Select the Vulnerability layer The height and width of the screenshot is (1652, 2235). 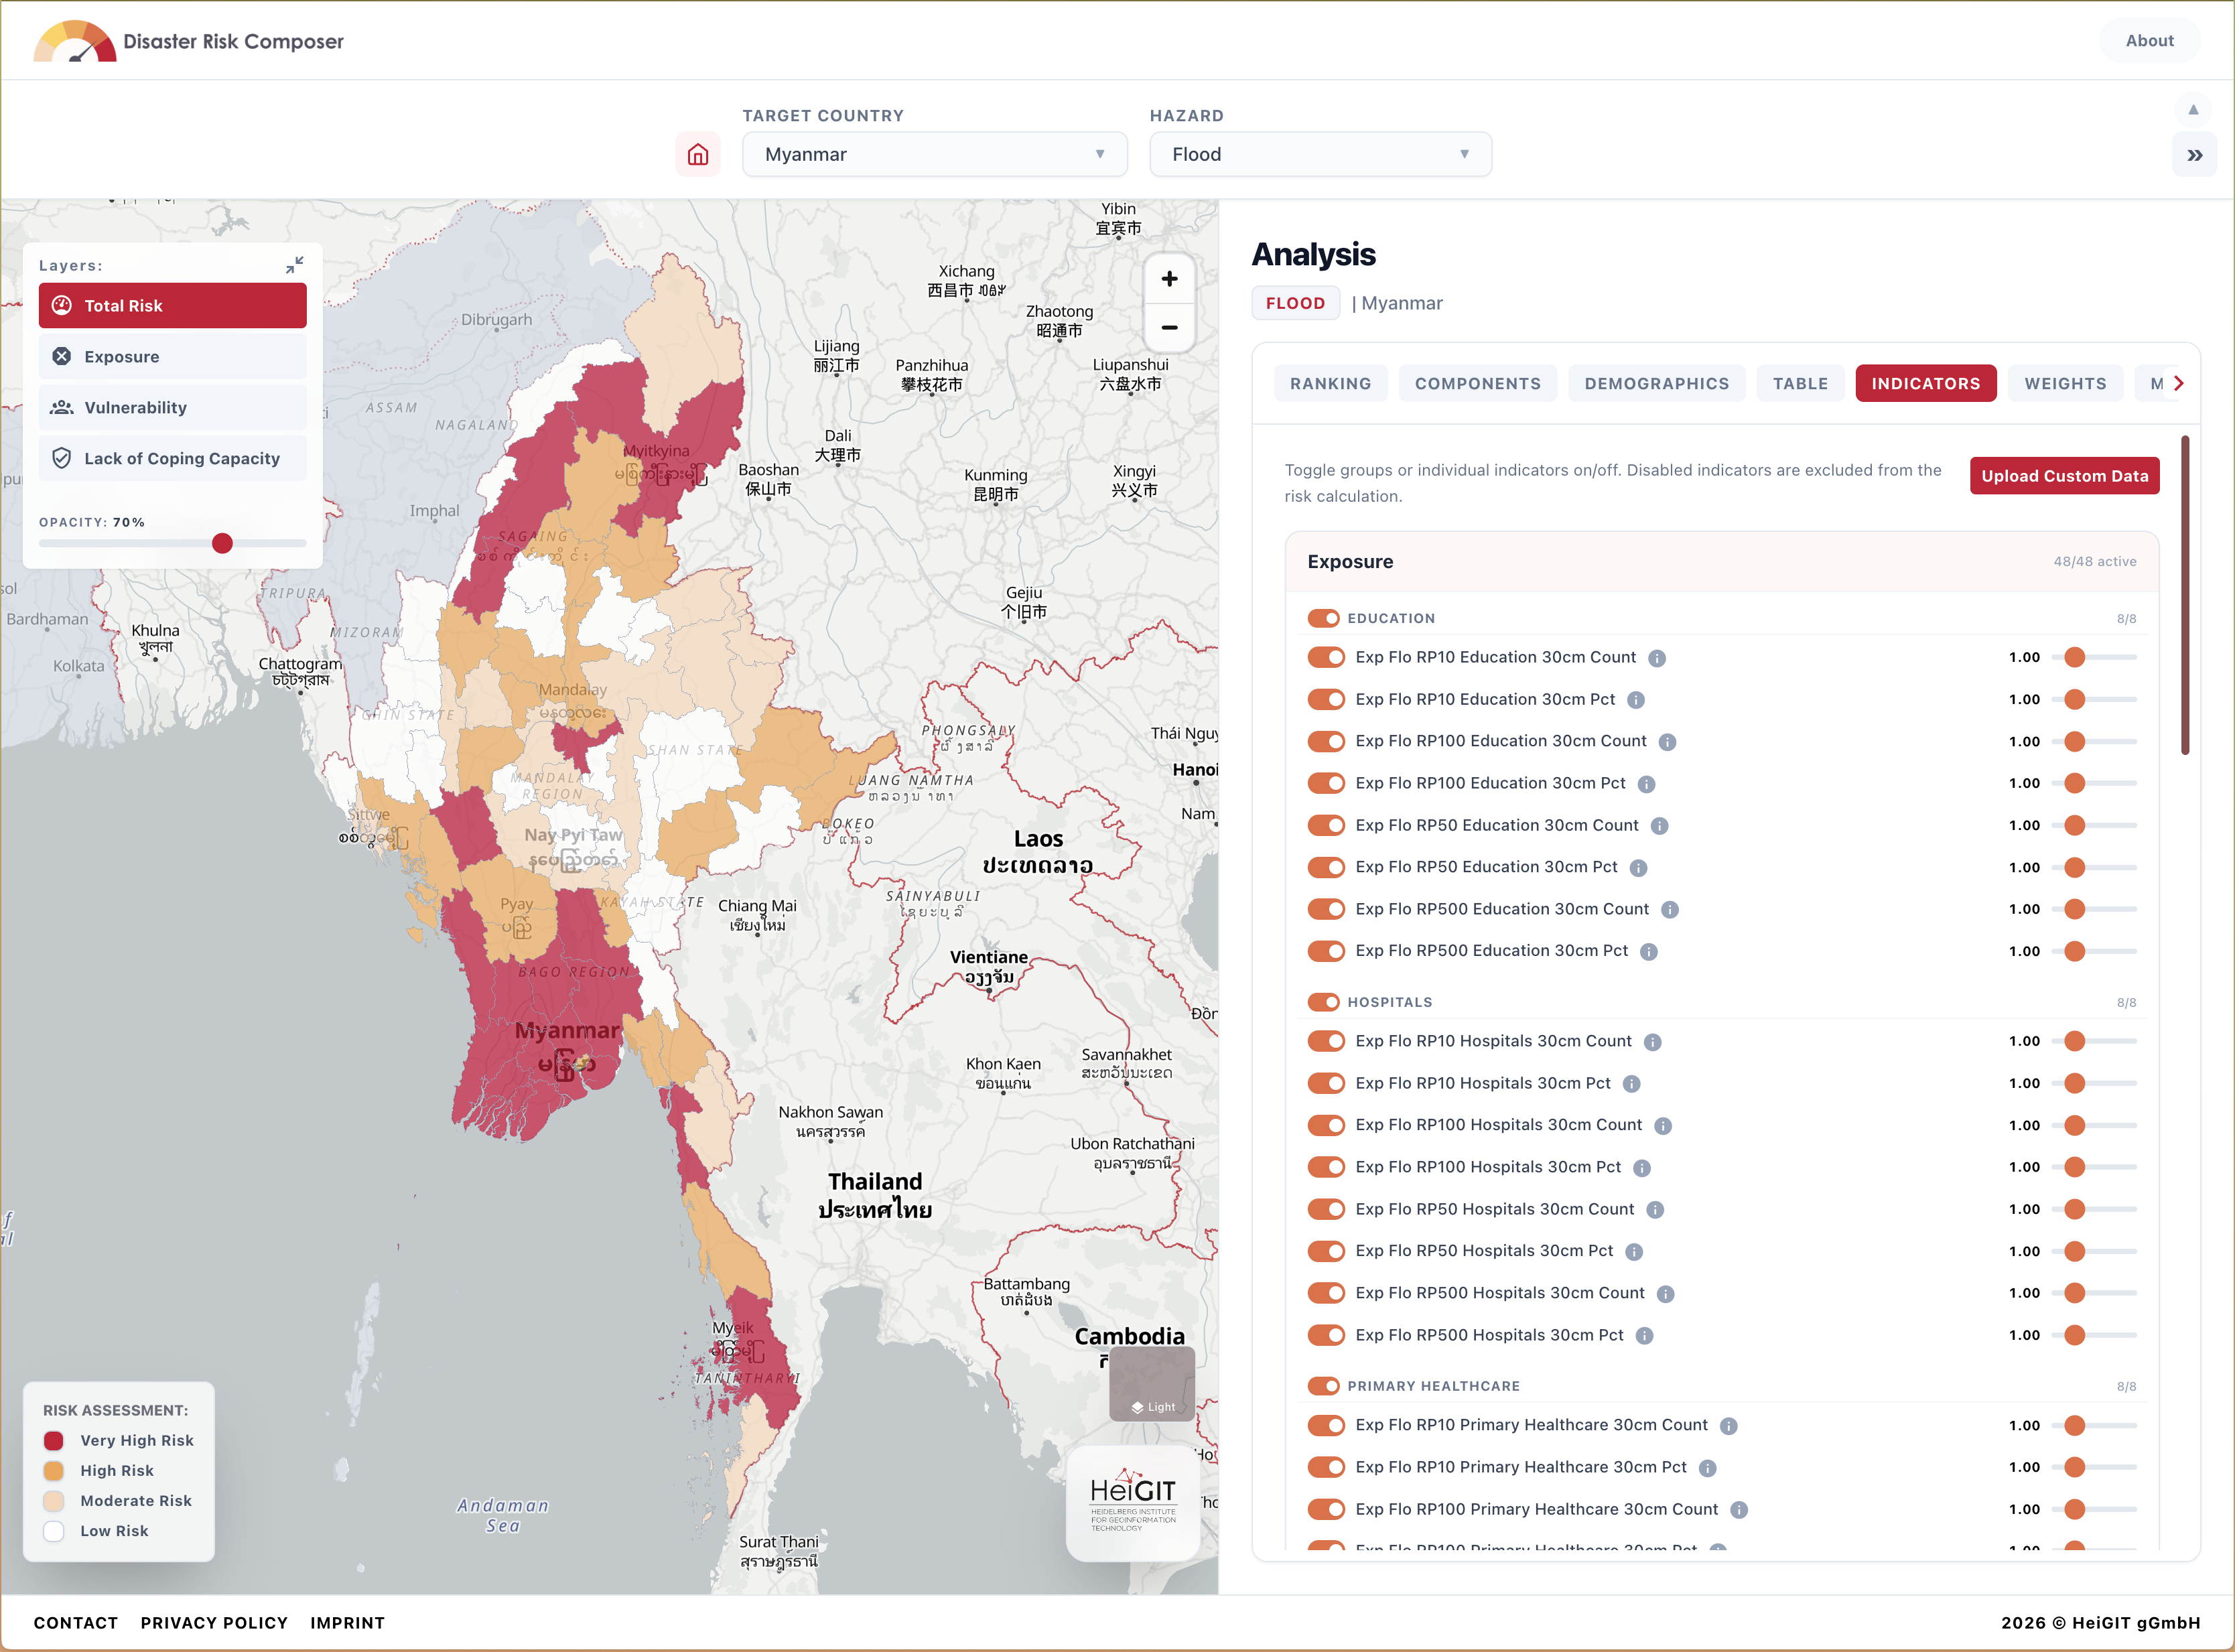click(172, 408)
